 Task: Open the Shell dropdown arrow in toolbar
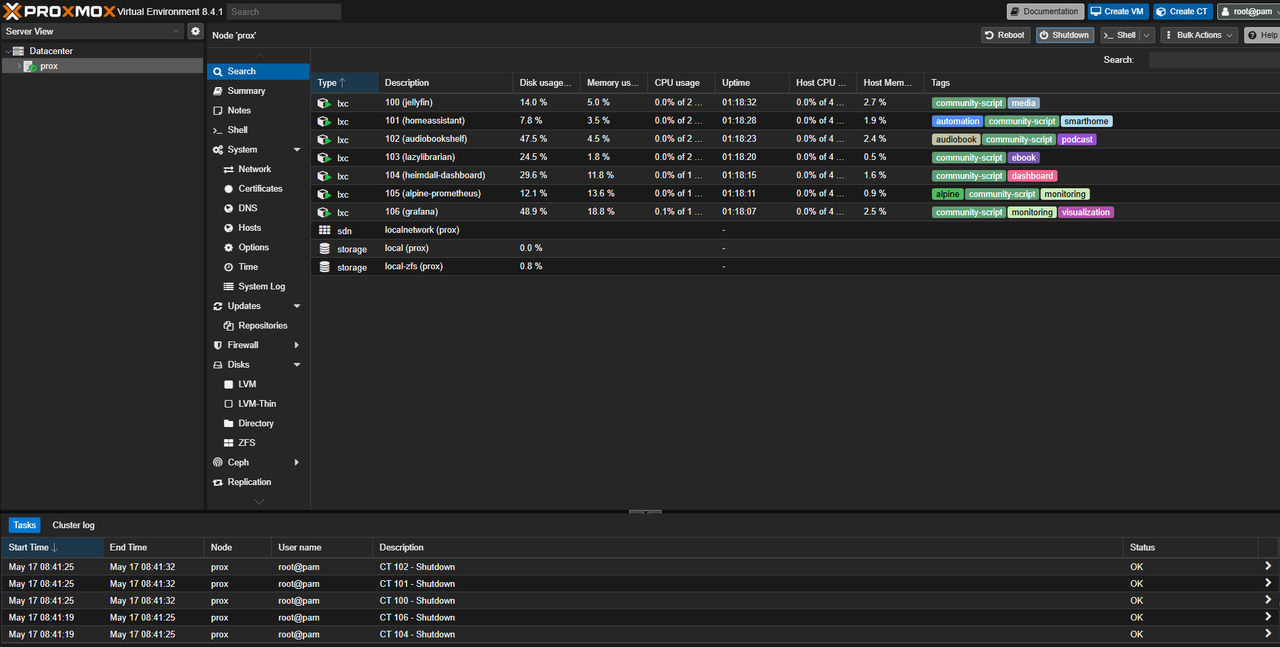[1146, 35]
